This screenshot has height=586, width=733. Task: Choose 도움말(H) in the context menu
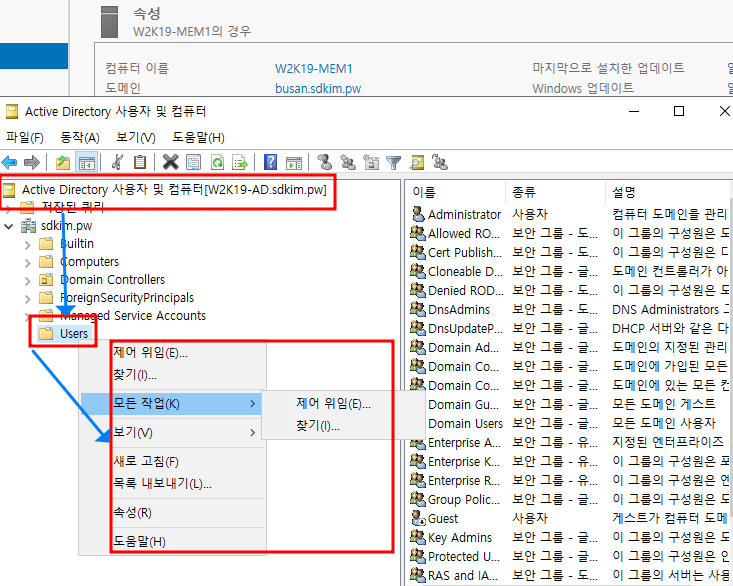140,542
